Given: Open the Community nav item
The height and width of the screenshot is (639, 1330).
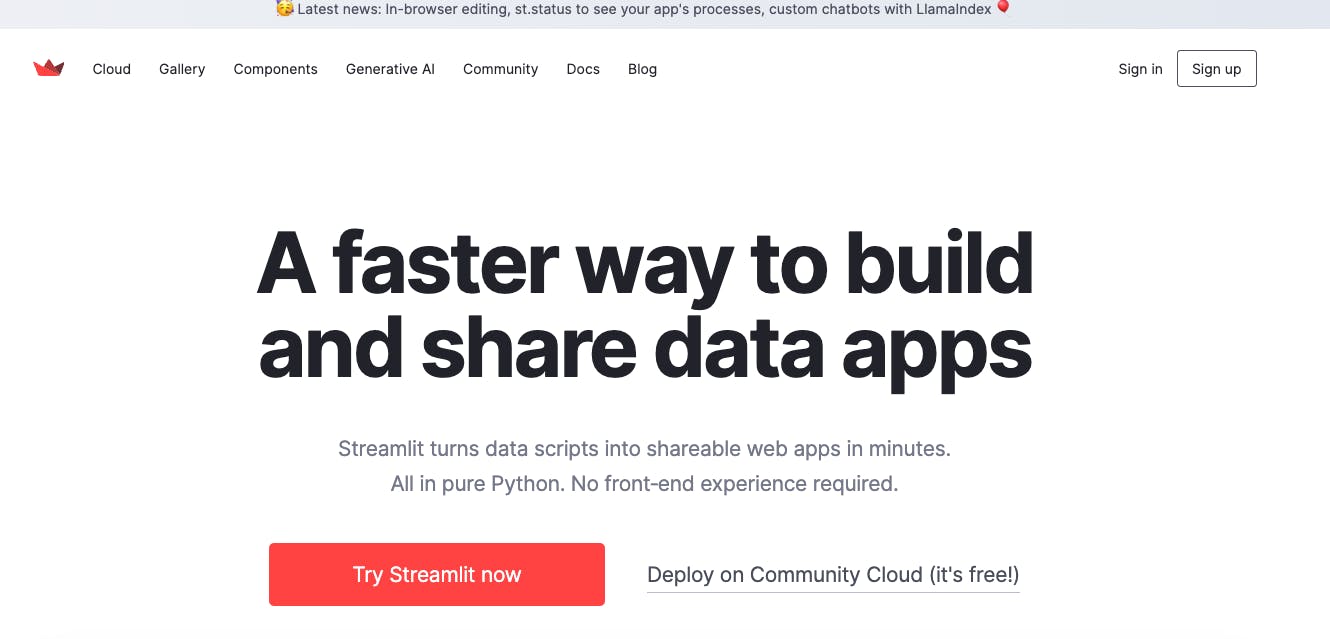Looking at the screenshot, I should (x=501, y=69).
